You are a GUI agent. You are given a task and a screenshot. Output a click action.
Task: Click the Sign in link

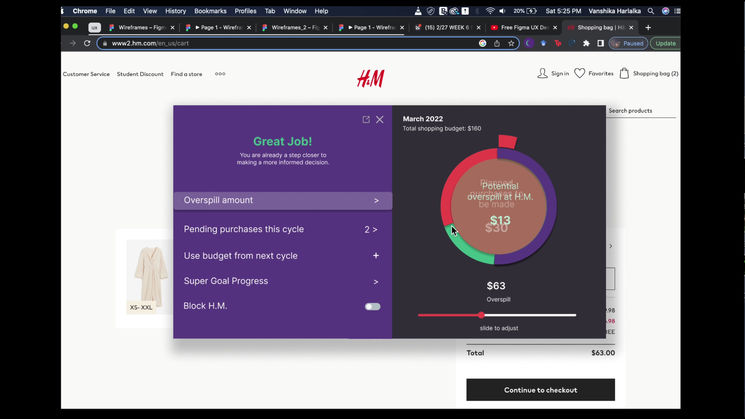[560, 74]
